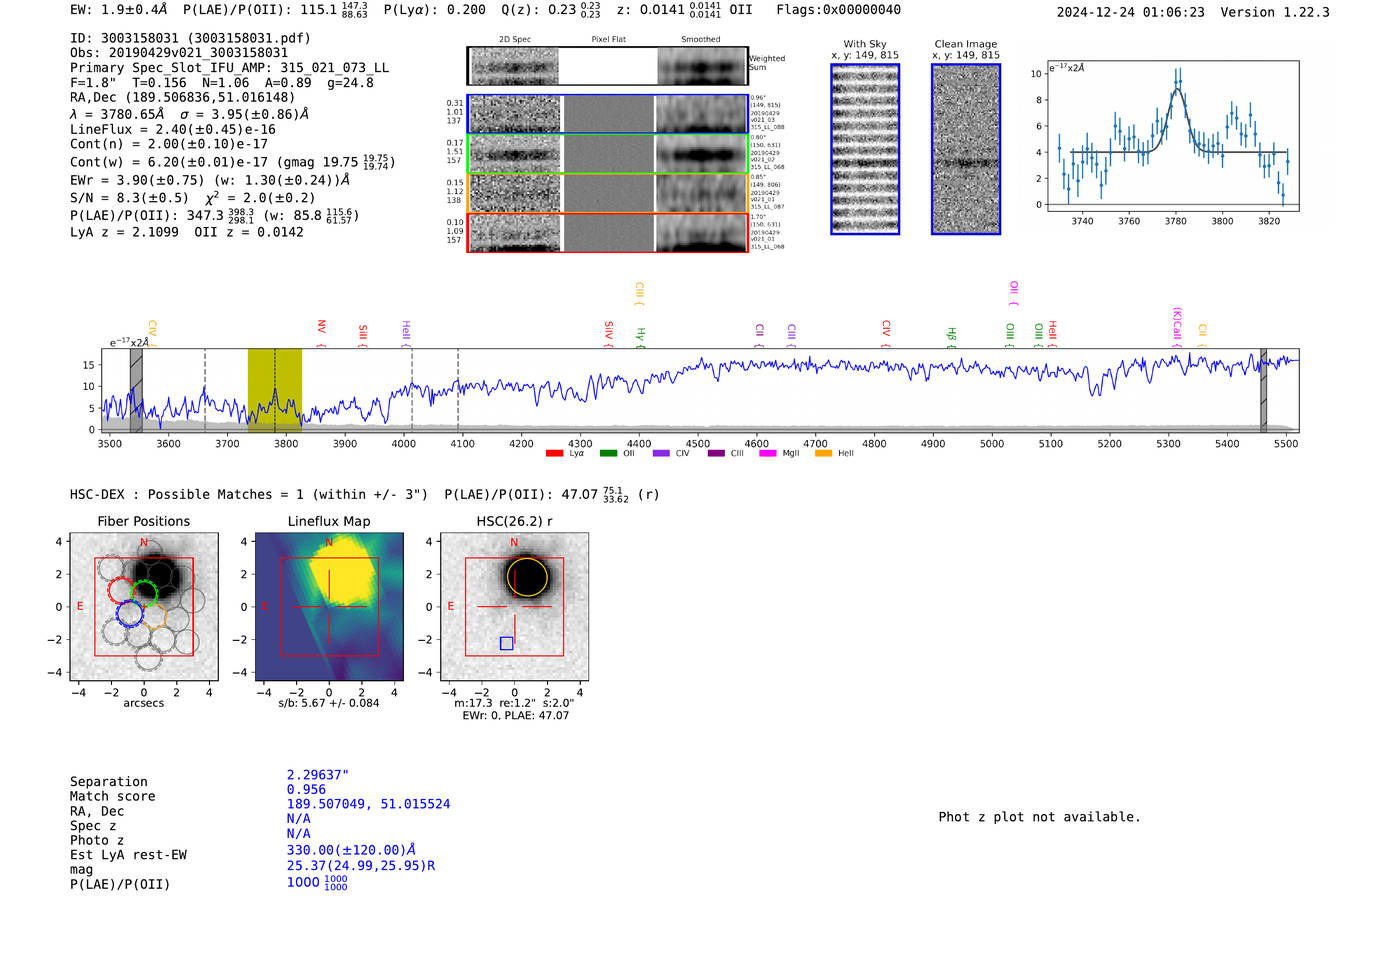Open the blue-bordered fiber 2D spectrum row
The image size is (1400, 953).
608,114
